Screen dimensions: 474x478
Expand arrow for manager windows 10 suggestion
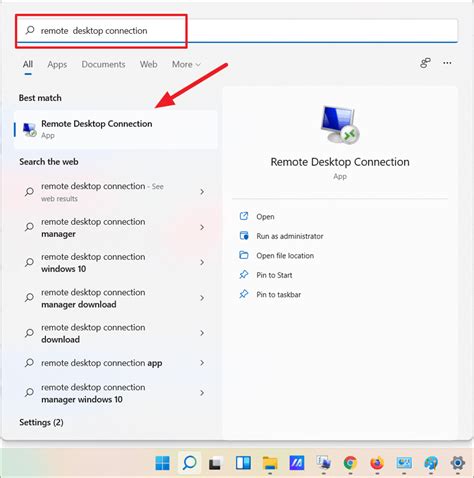[x=202, y=393]
